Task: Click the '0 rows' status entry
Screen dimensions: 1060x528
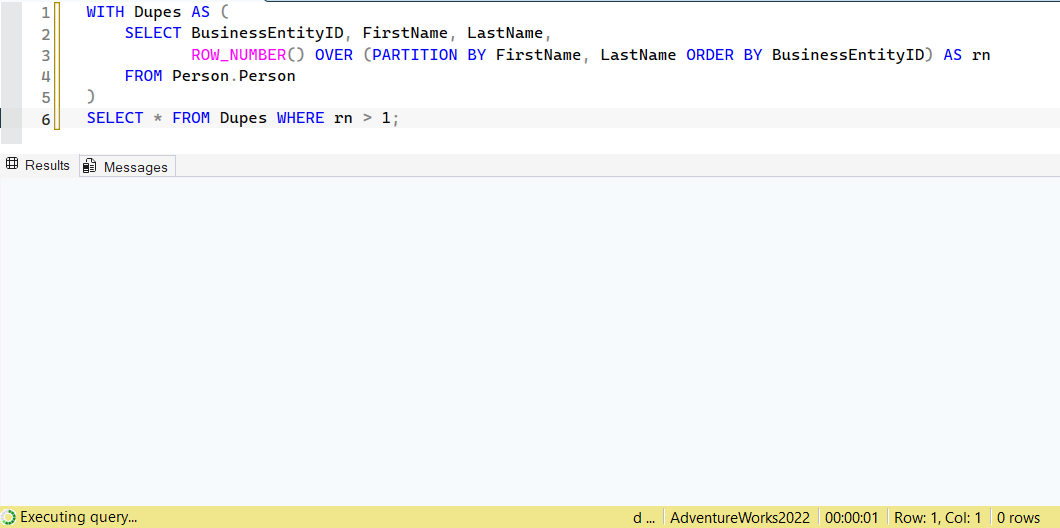Action: click(1019, 518)
